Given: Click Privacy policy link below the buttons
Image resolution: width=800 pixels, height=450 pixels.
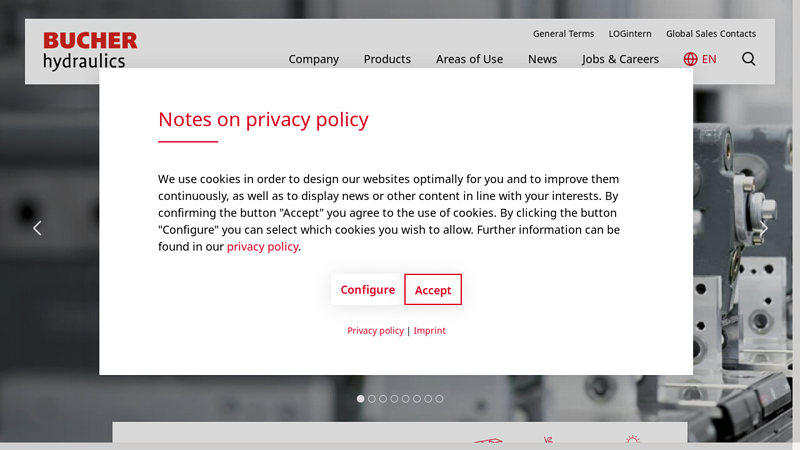Looking at the screenshot, I should pos(375,331).
